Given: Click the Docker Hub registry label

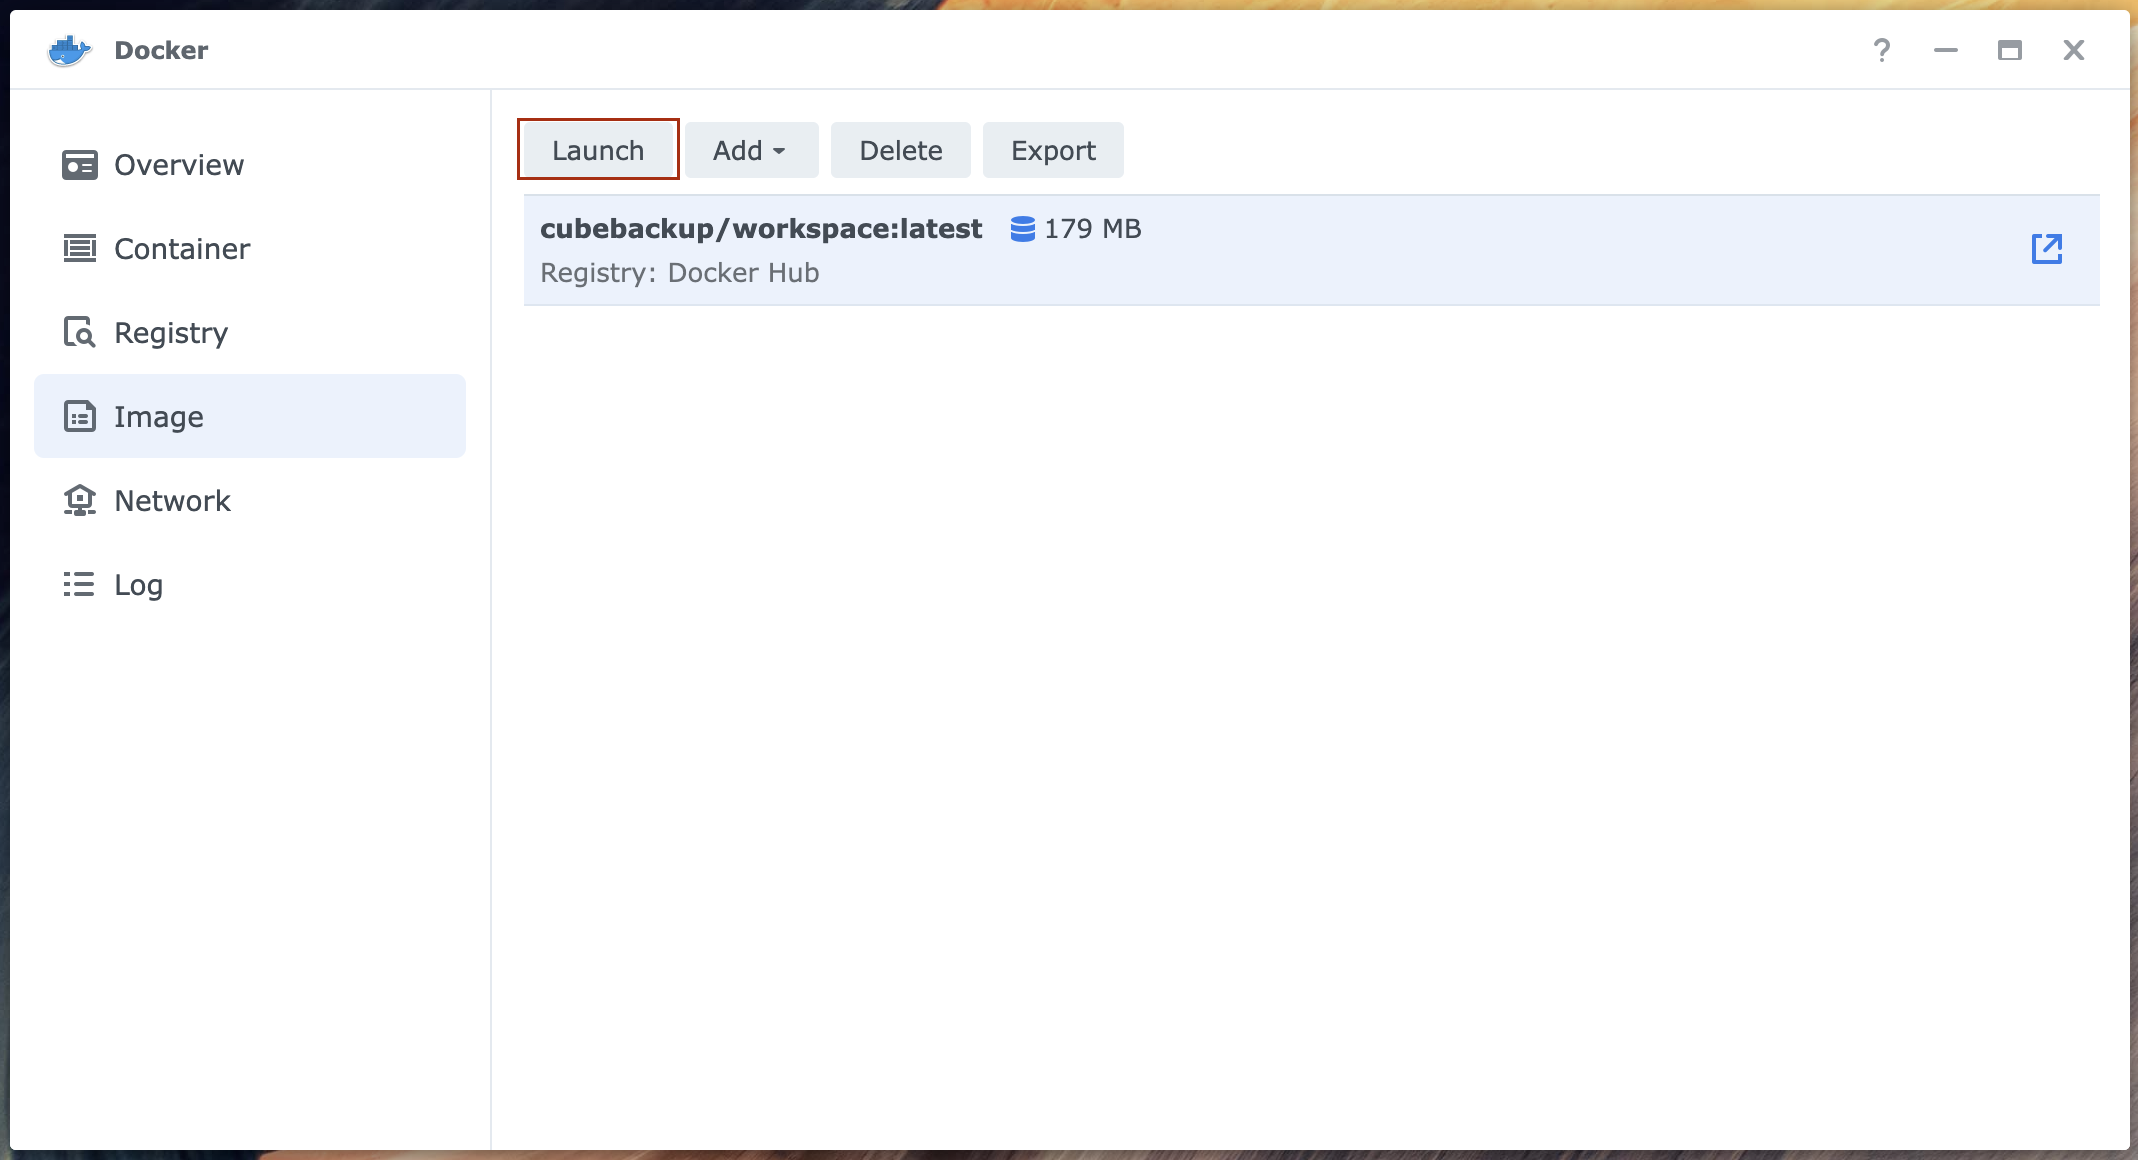Looking at the screenshot, I should 678,273.
